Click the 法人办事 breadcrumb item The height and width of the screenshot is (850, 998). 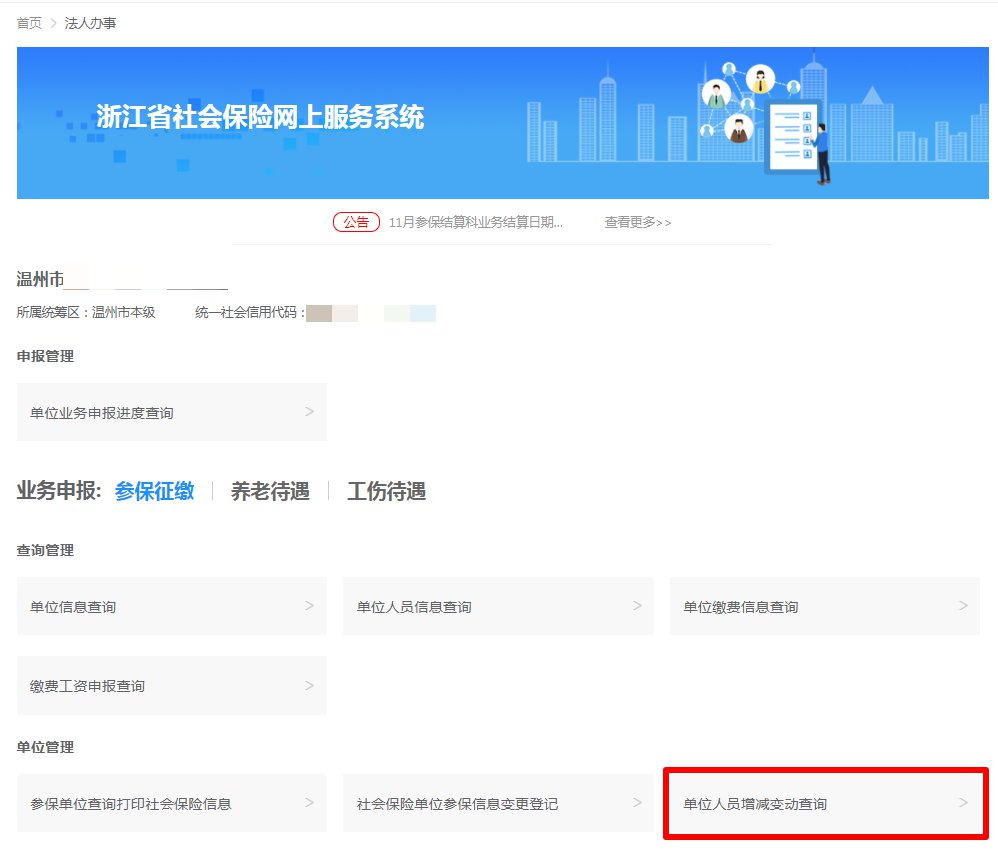pyautogui.click(x=90, y=23)
